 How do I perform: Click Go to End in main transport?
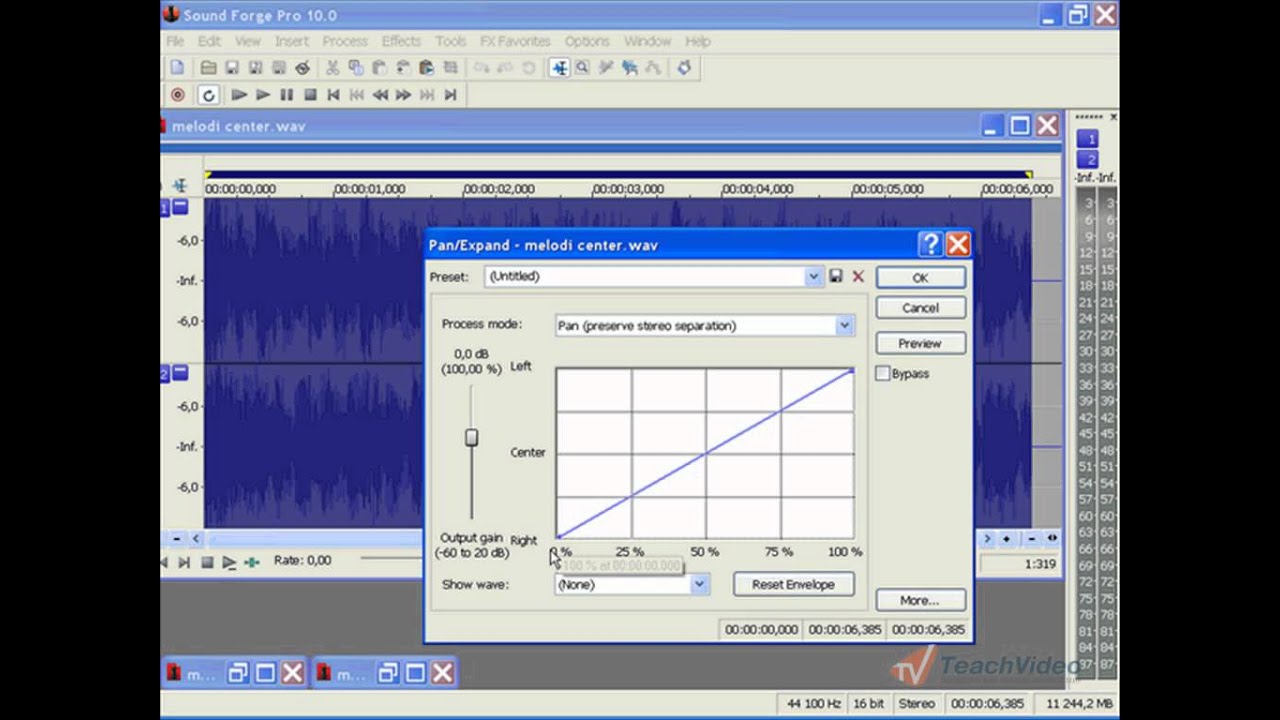click(x=450, y=95)
